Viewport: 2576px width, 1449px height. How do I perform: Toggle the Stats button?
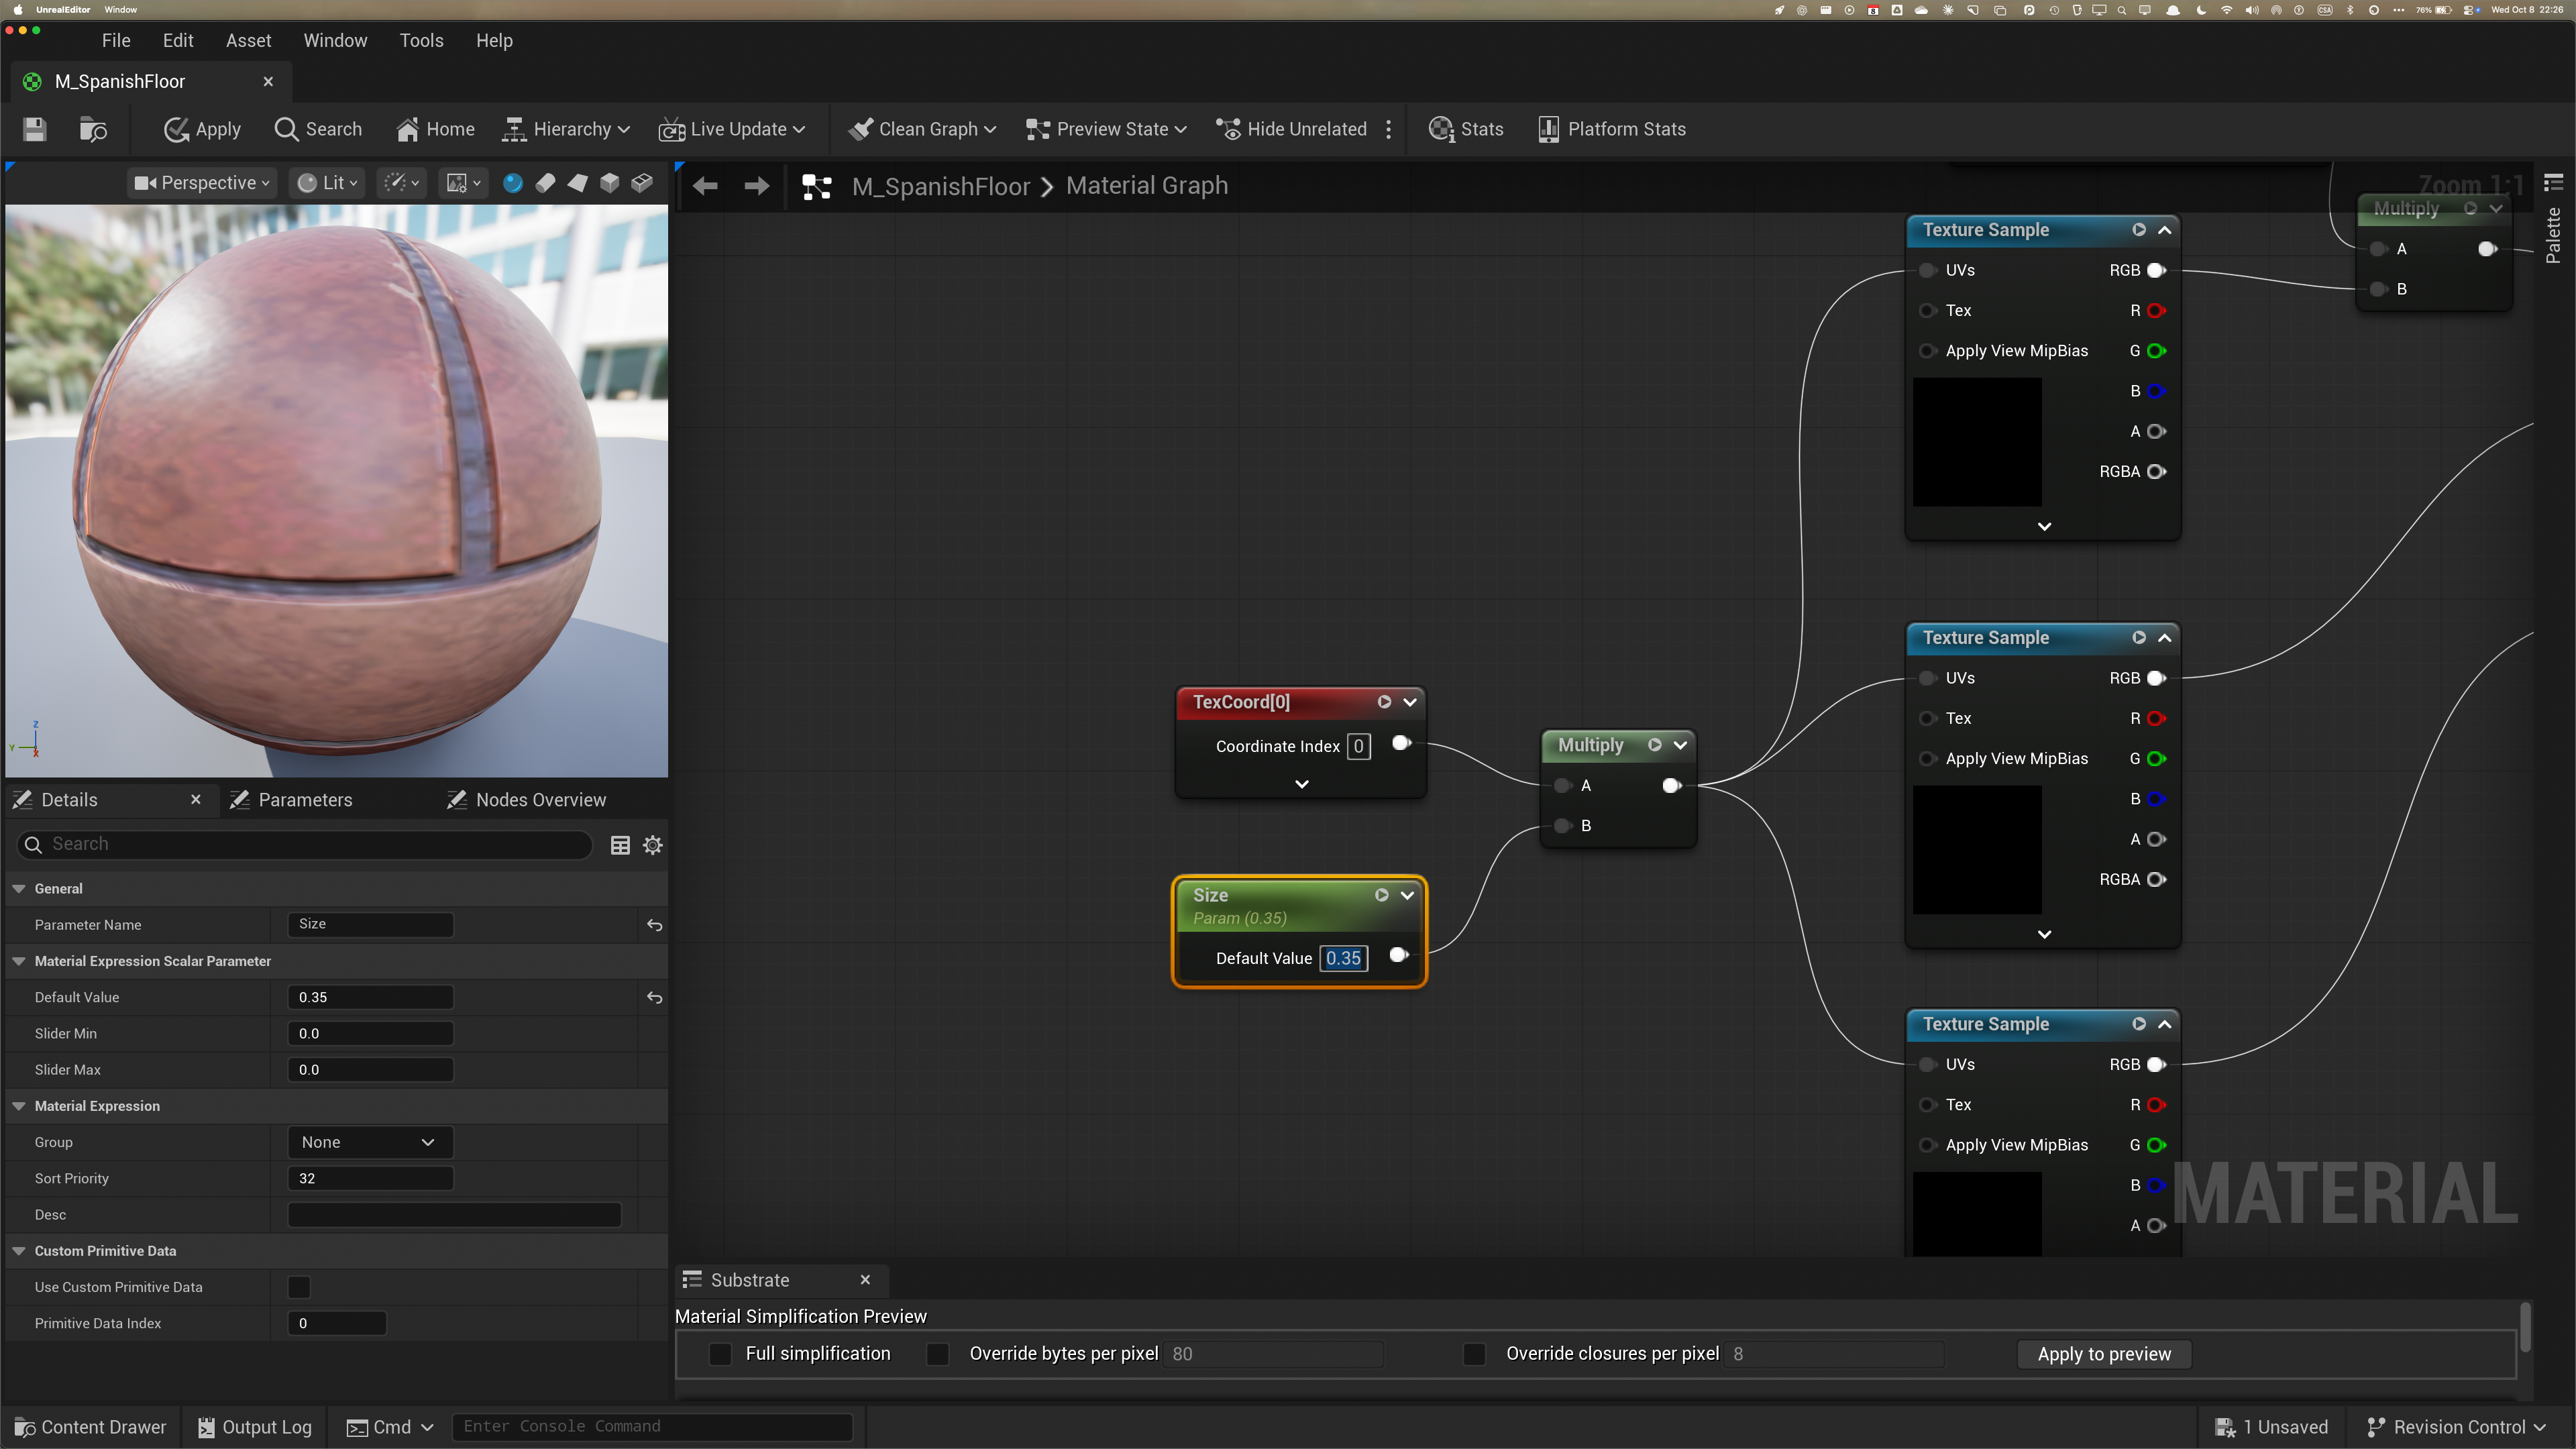[x=1466, y=129]
